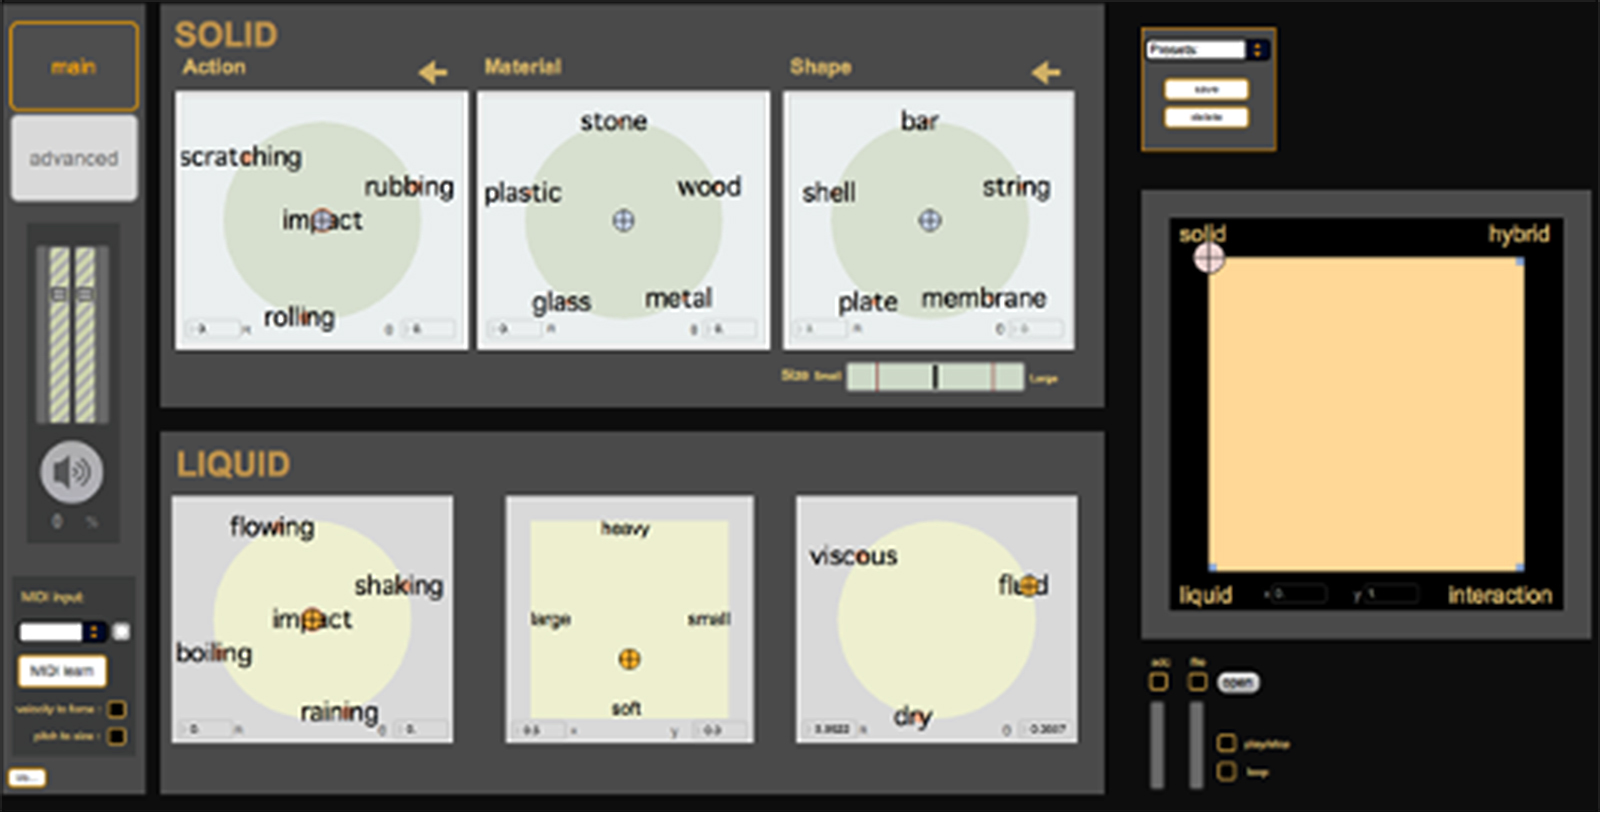Click the arrow icon beside Shape
The image size is (1600, 815).
click(x=1046, y=72)
